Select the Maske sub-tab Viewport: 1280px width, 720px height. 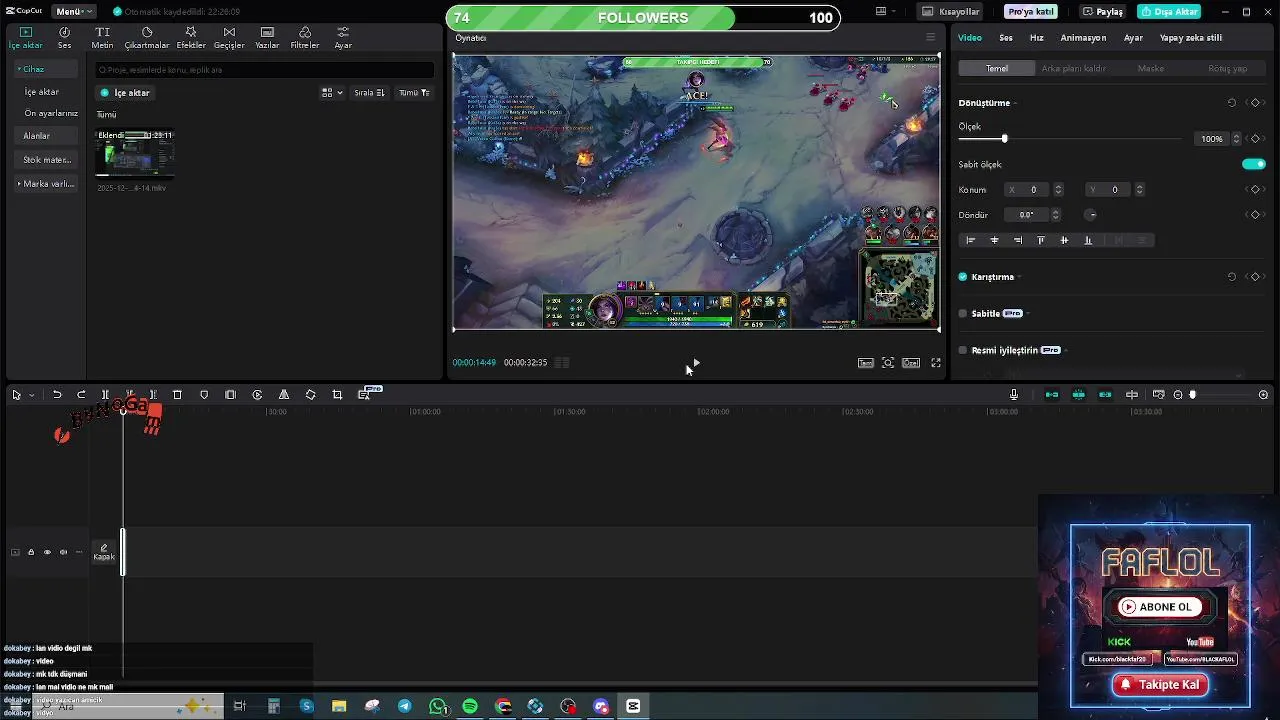(1150, 69)
